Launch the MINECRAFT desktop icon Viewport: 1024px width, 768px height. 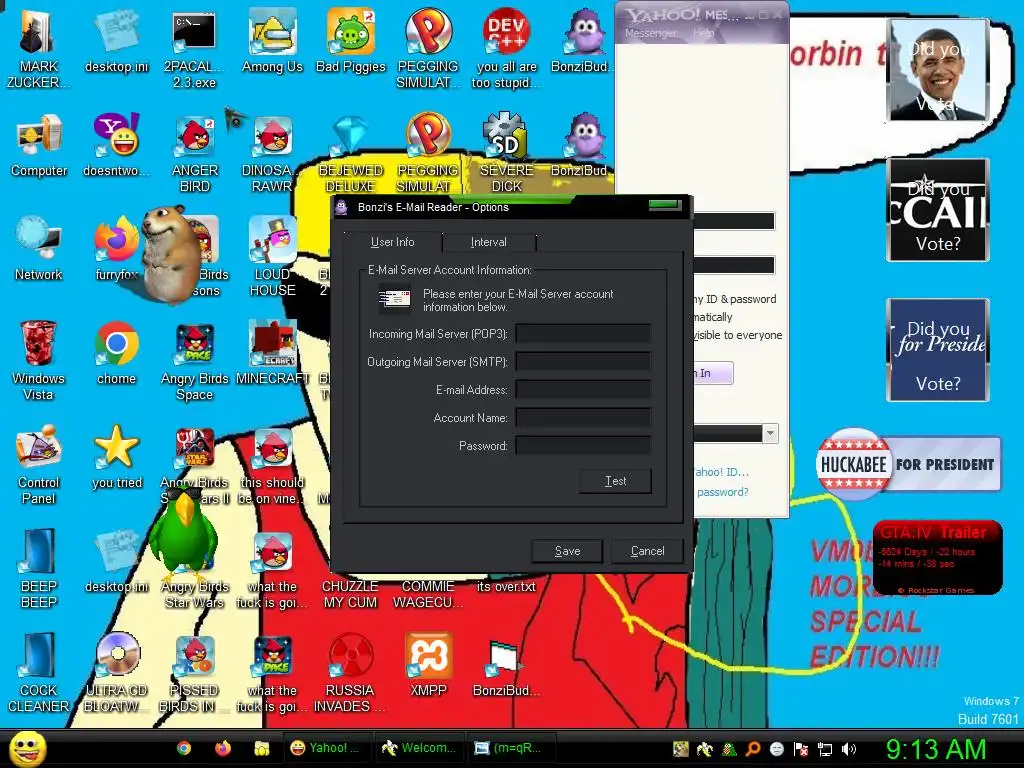tap(272, 353)
